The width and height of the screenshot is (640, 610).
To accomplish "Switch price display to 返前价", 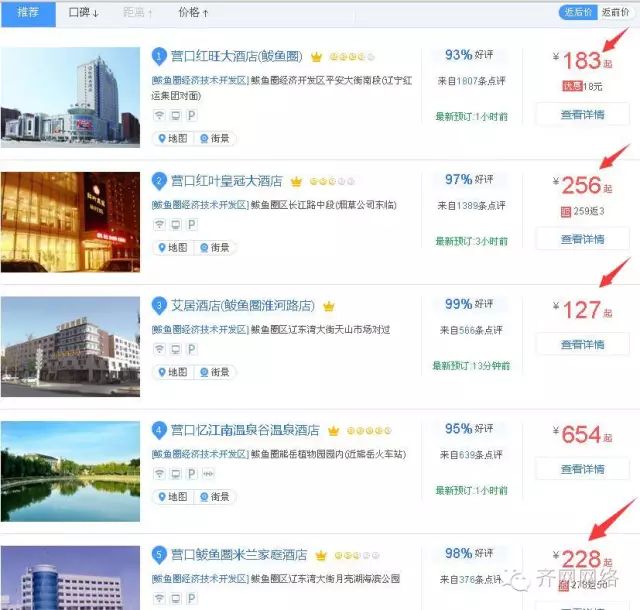I will 616,12.
